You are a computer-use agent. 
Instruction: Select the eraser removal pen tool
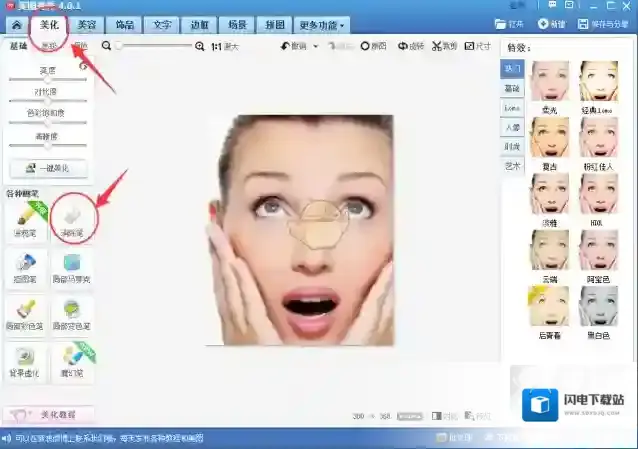point(72,220)
